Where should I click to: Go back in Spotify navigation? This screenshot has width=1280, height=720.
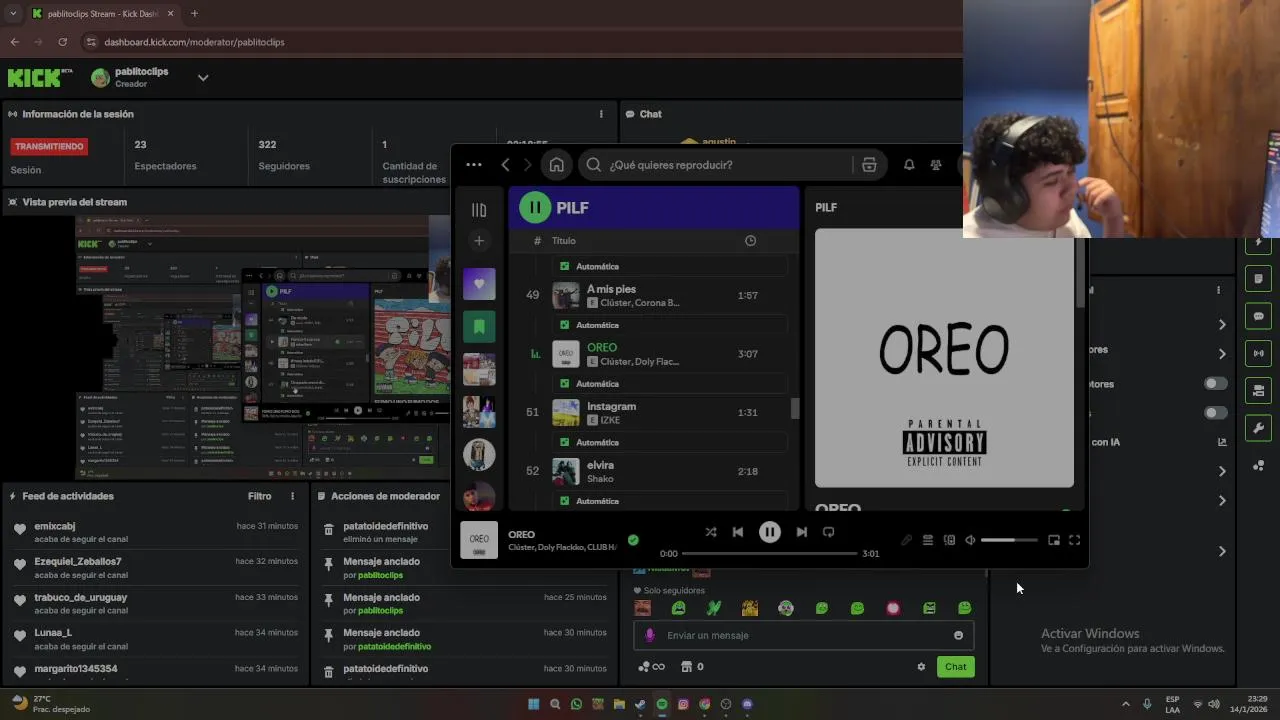click(506, 165)
